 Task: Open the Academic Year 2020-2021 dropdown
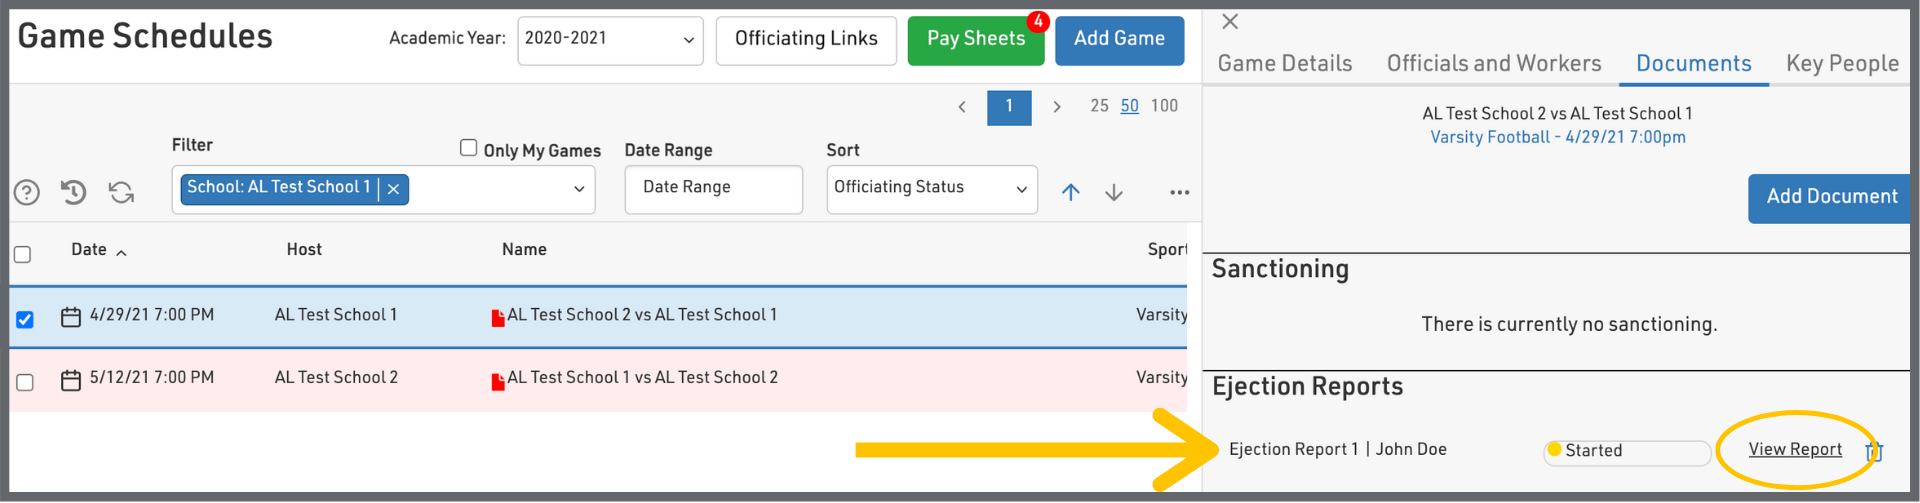coord(610,40)
